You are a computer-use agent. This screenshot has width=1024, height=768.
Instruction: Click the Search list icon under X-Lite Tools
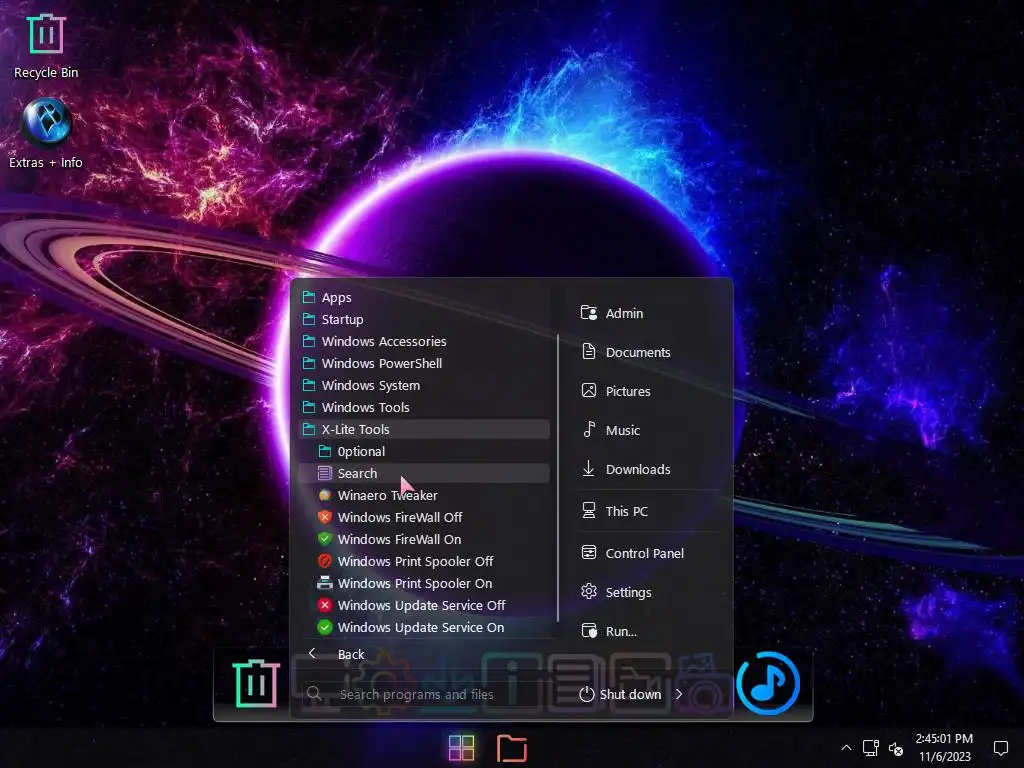[x=325, y=473]
